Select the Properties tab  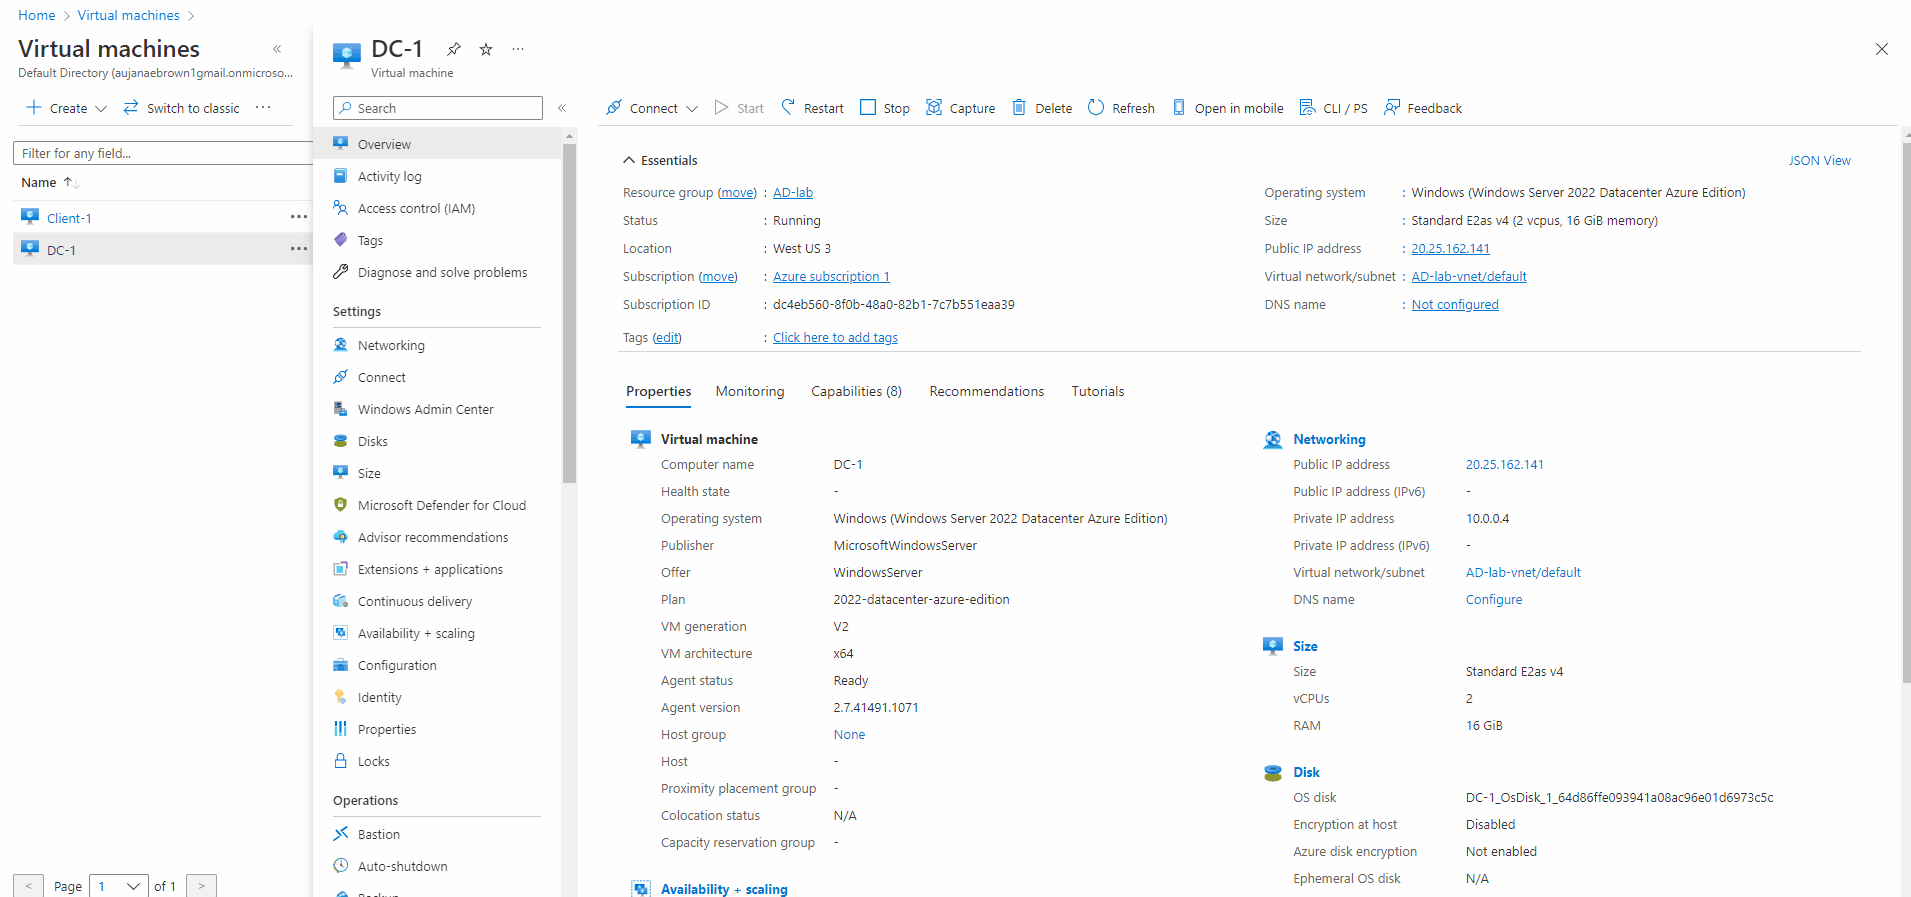659,391
